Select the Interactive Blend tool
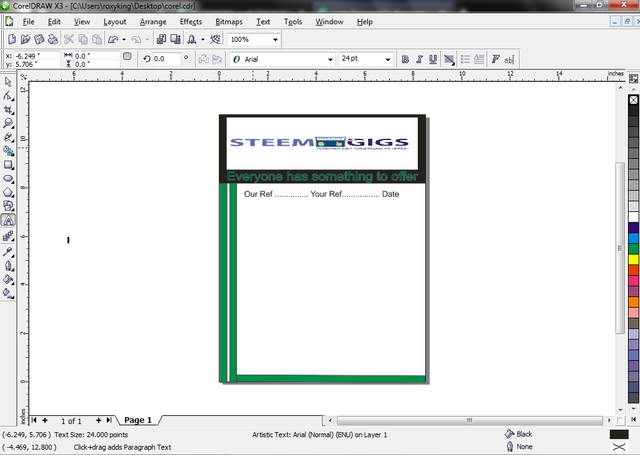This screenshot has width=640, height=455. [8, 236]
